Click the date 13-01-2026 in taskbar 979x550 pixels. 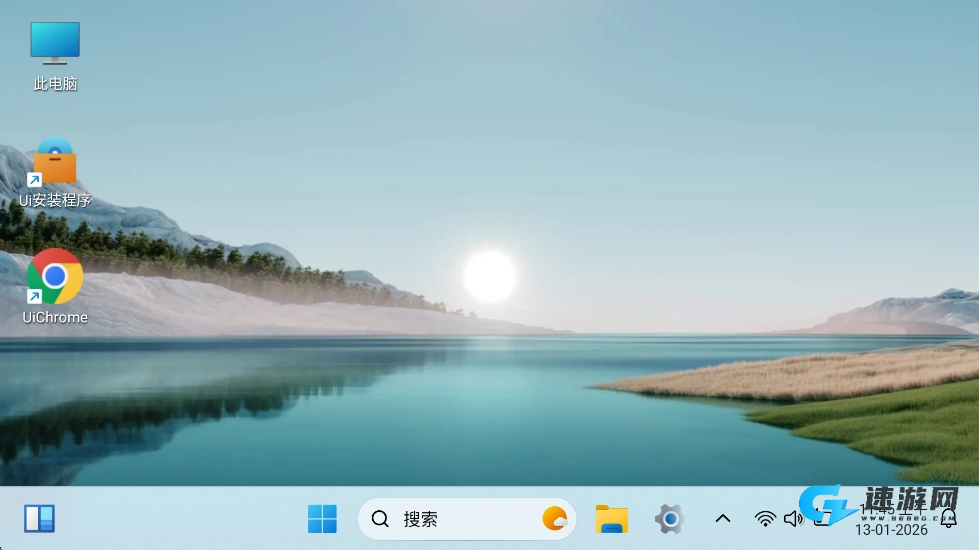(x=891, y=530)
